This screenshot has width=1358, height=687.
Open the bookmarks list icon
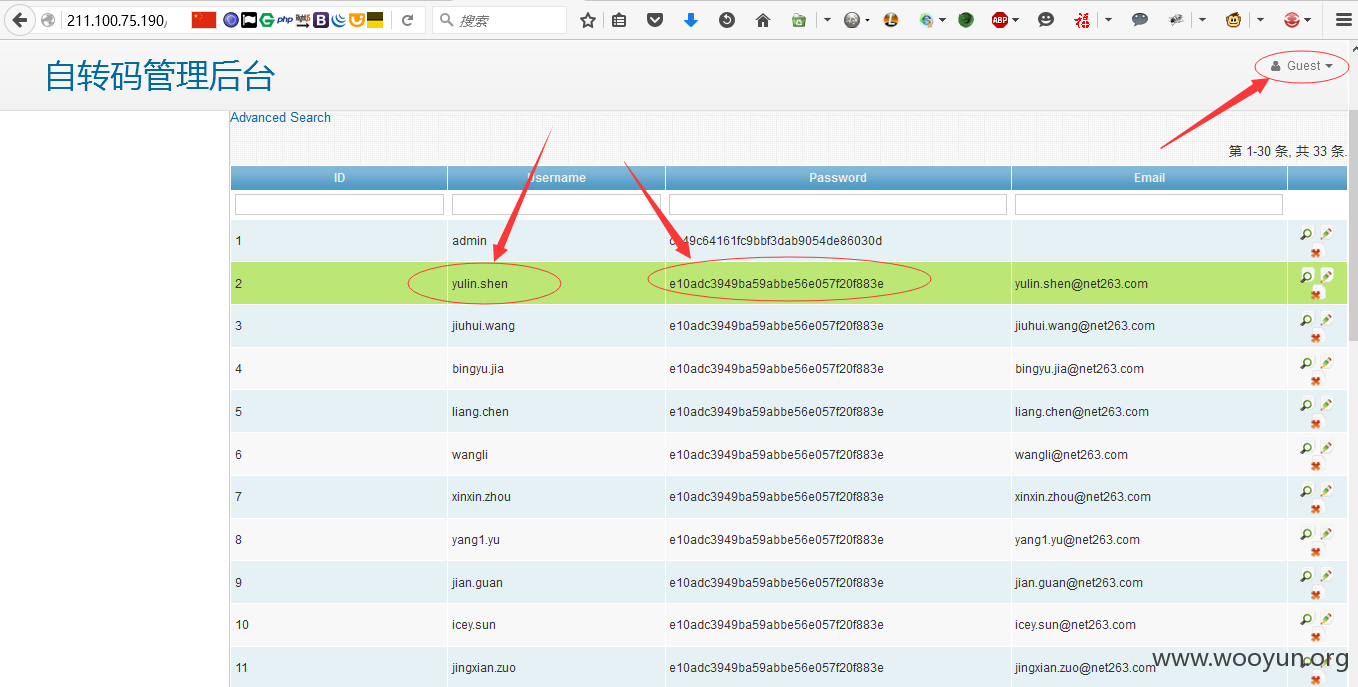619,20
